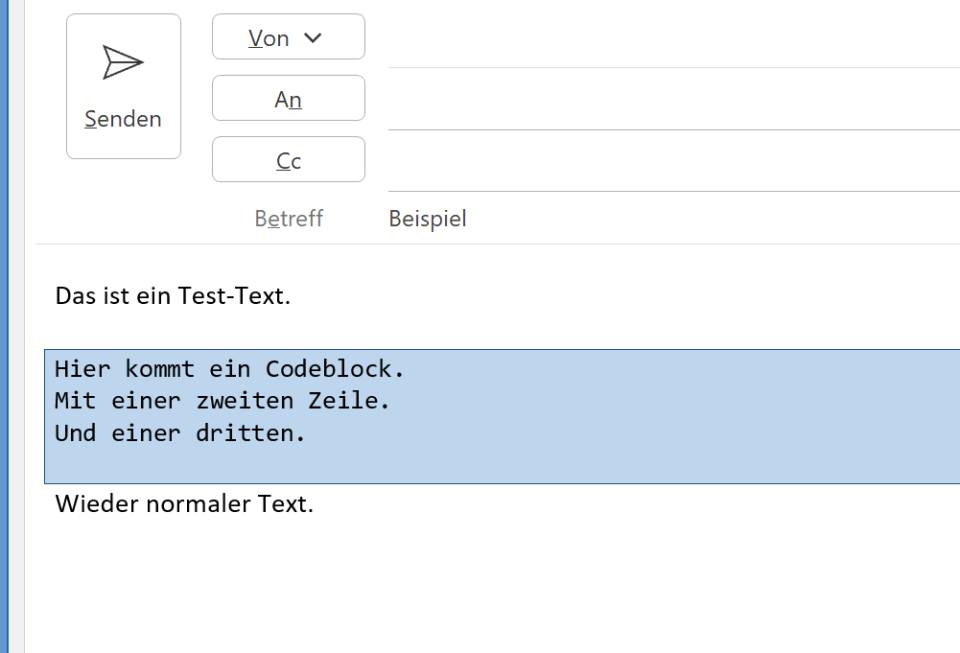Expand the Von sender dropdown
This screenshot has height=653, width=960.
click(288, 36)
